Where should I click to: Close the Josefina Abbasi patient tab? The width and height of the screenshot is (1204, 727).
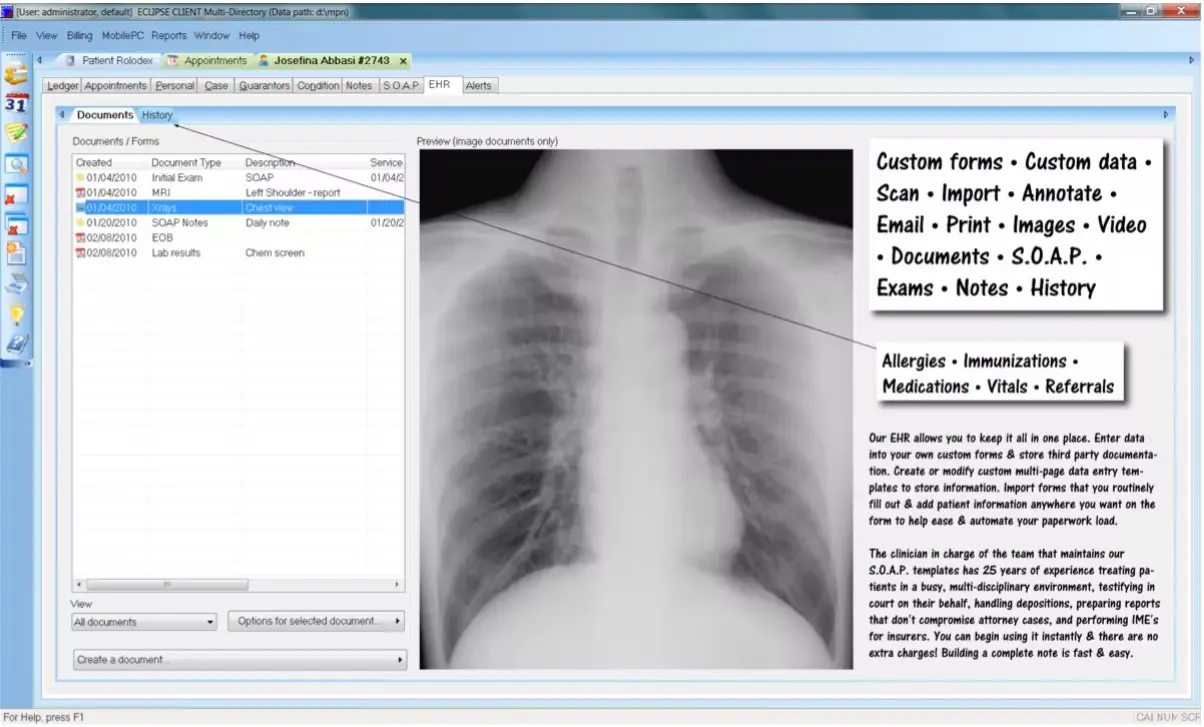pos(402,60)
